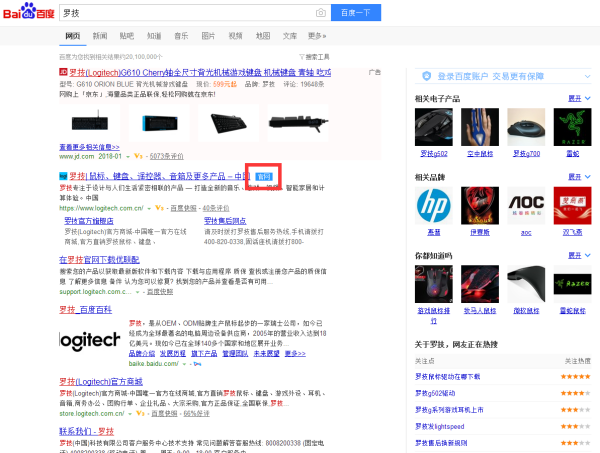Click the 官网 badge
600x453 pixels.
click(264, 176)
